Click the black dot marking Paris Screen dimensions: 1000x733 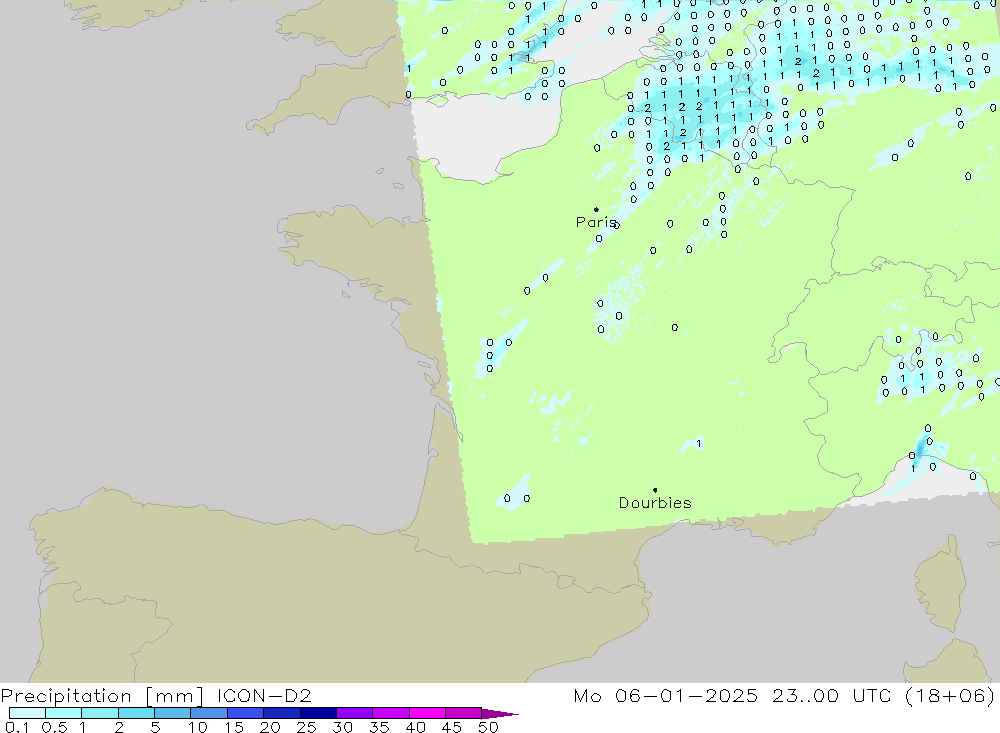tap(596, 209)
